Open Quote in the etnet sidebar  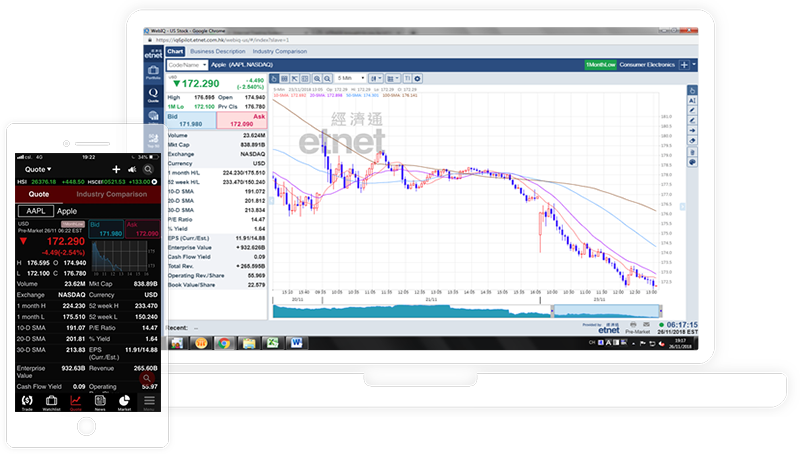pos(153,94)
